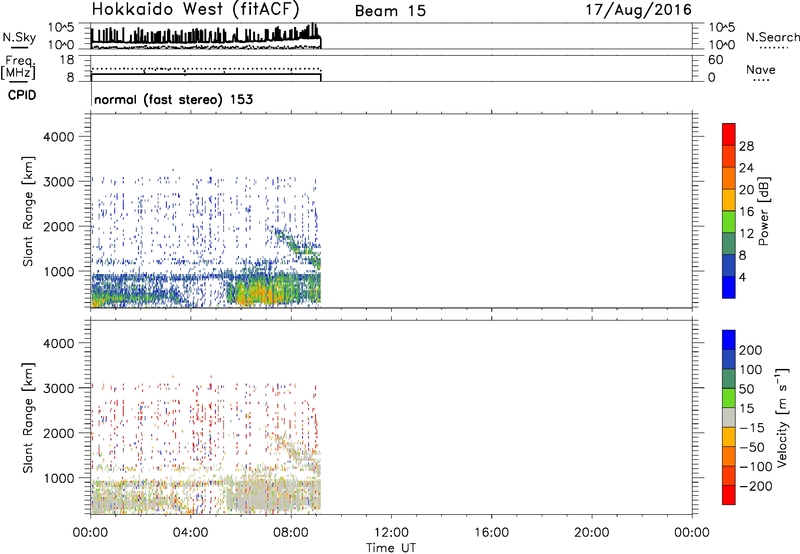Click the N.Sky noise spikes plot
The image size is (800, 554).
[x=206, y=36]
